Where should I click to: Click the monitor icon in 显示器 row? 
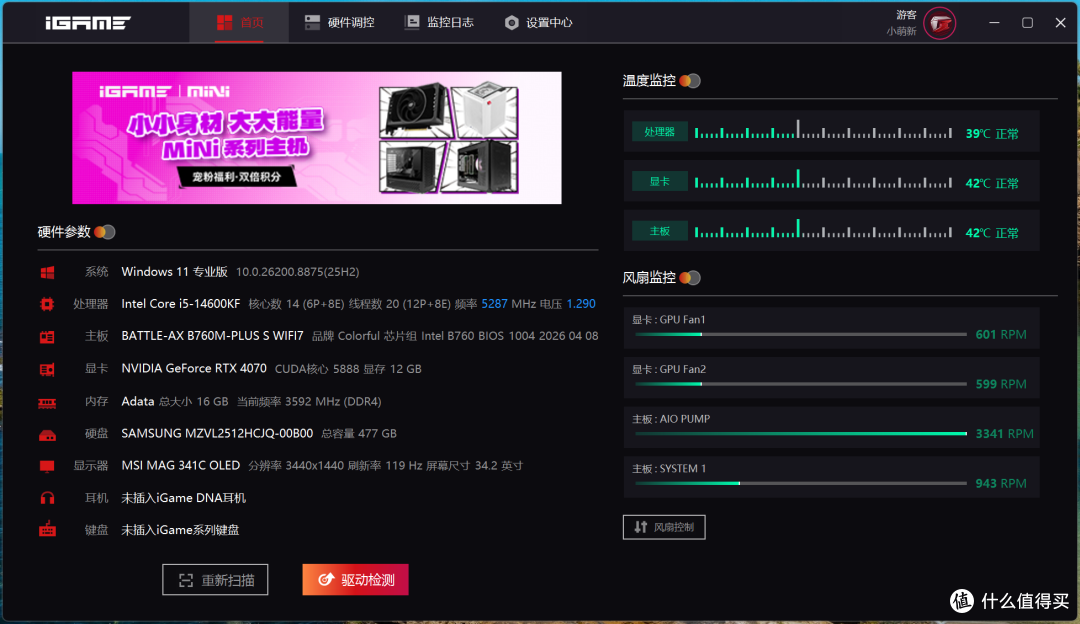coord(47,466)
